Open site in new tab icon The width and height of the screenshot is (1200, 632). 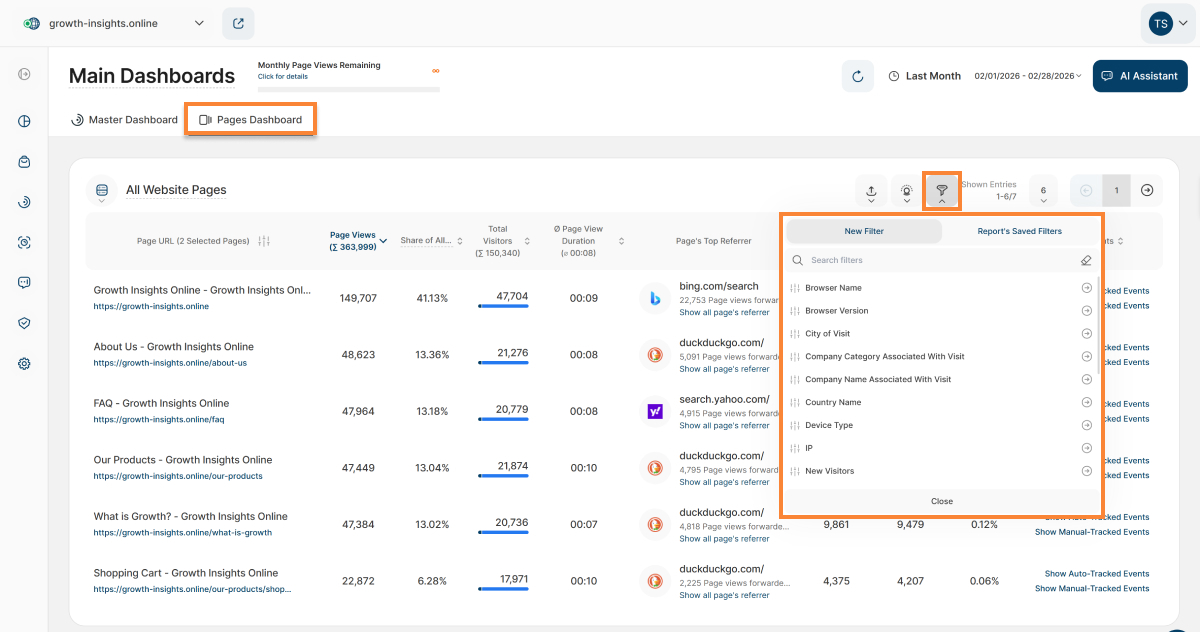pos(238,23)
